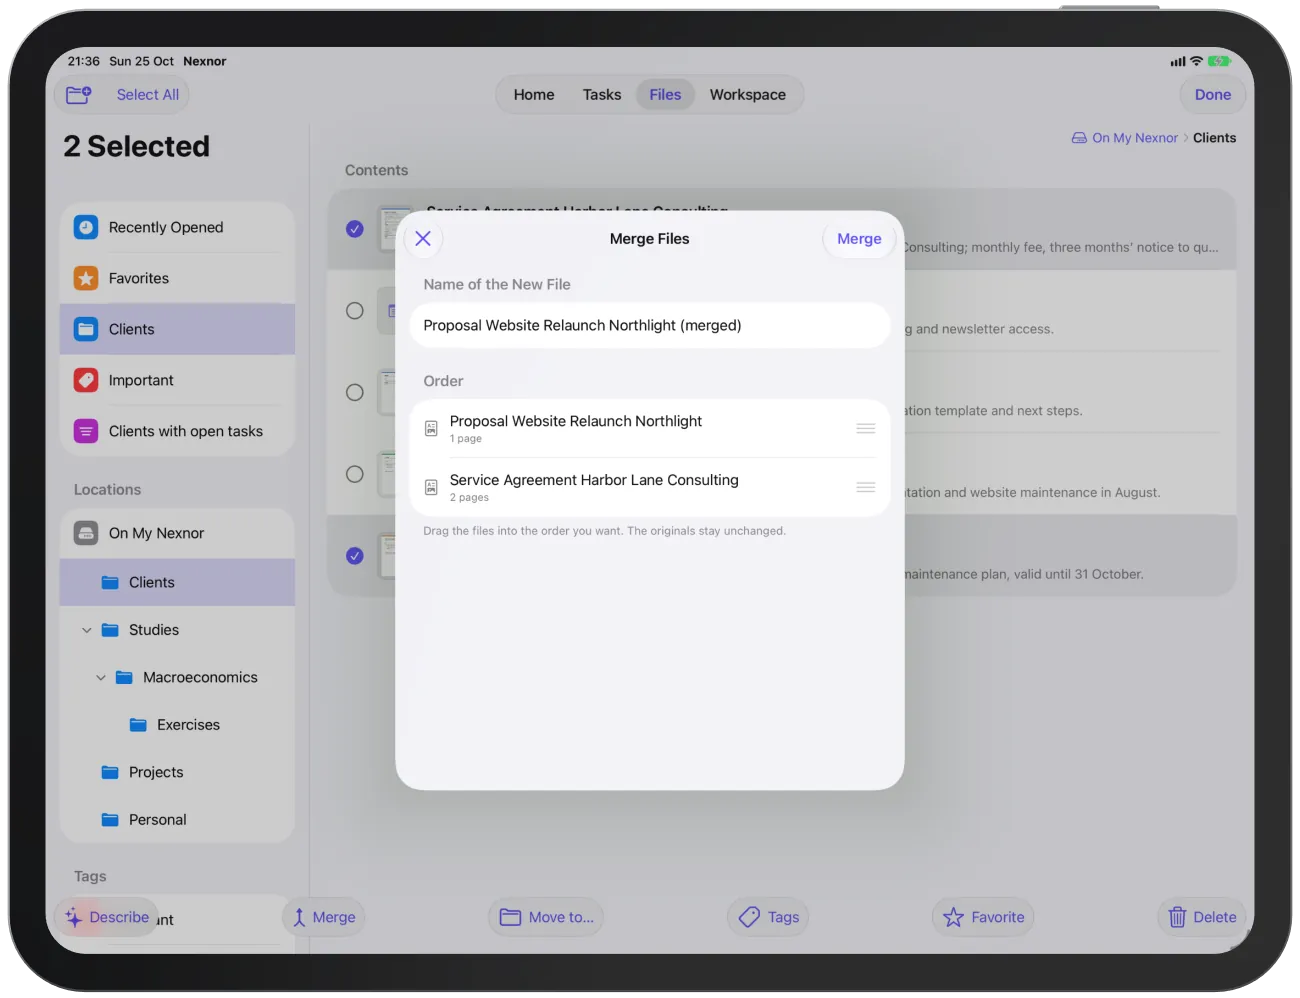The height and width of the screenshot is (998, 1300).
Task: Click the battery status icon
Action: [1219, 61]
